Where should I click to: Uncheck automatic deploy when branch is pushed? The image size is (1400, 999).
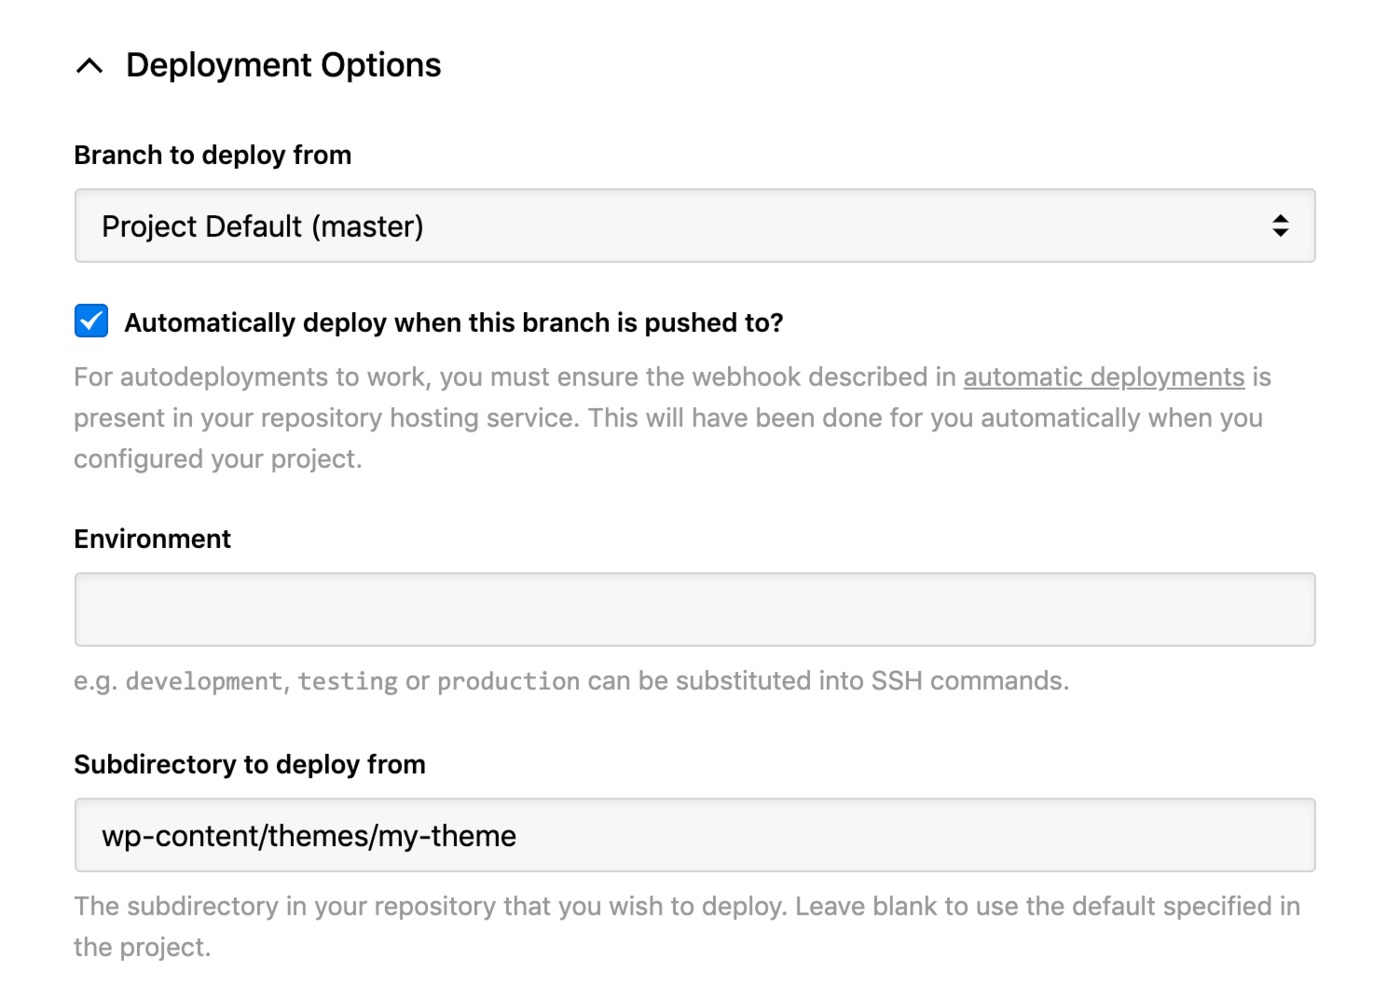91,321
